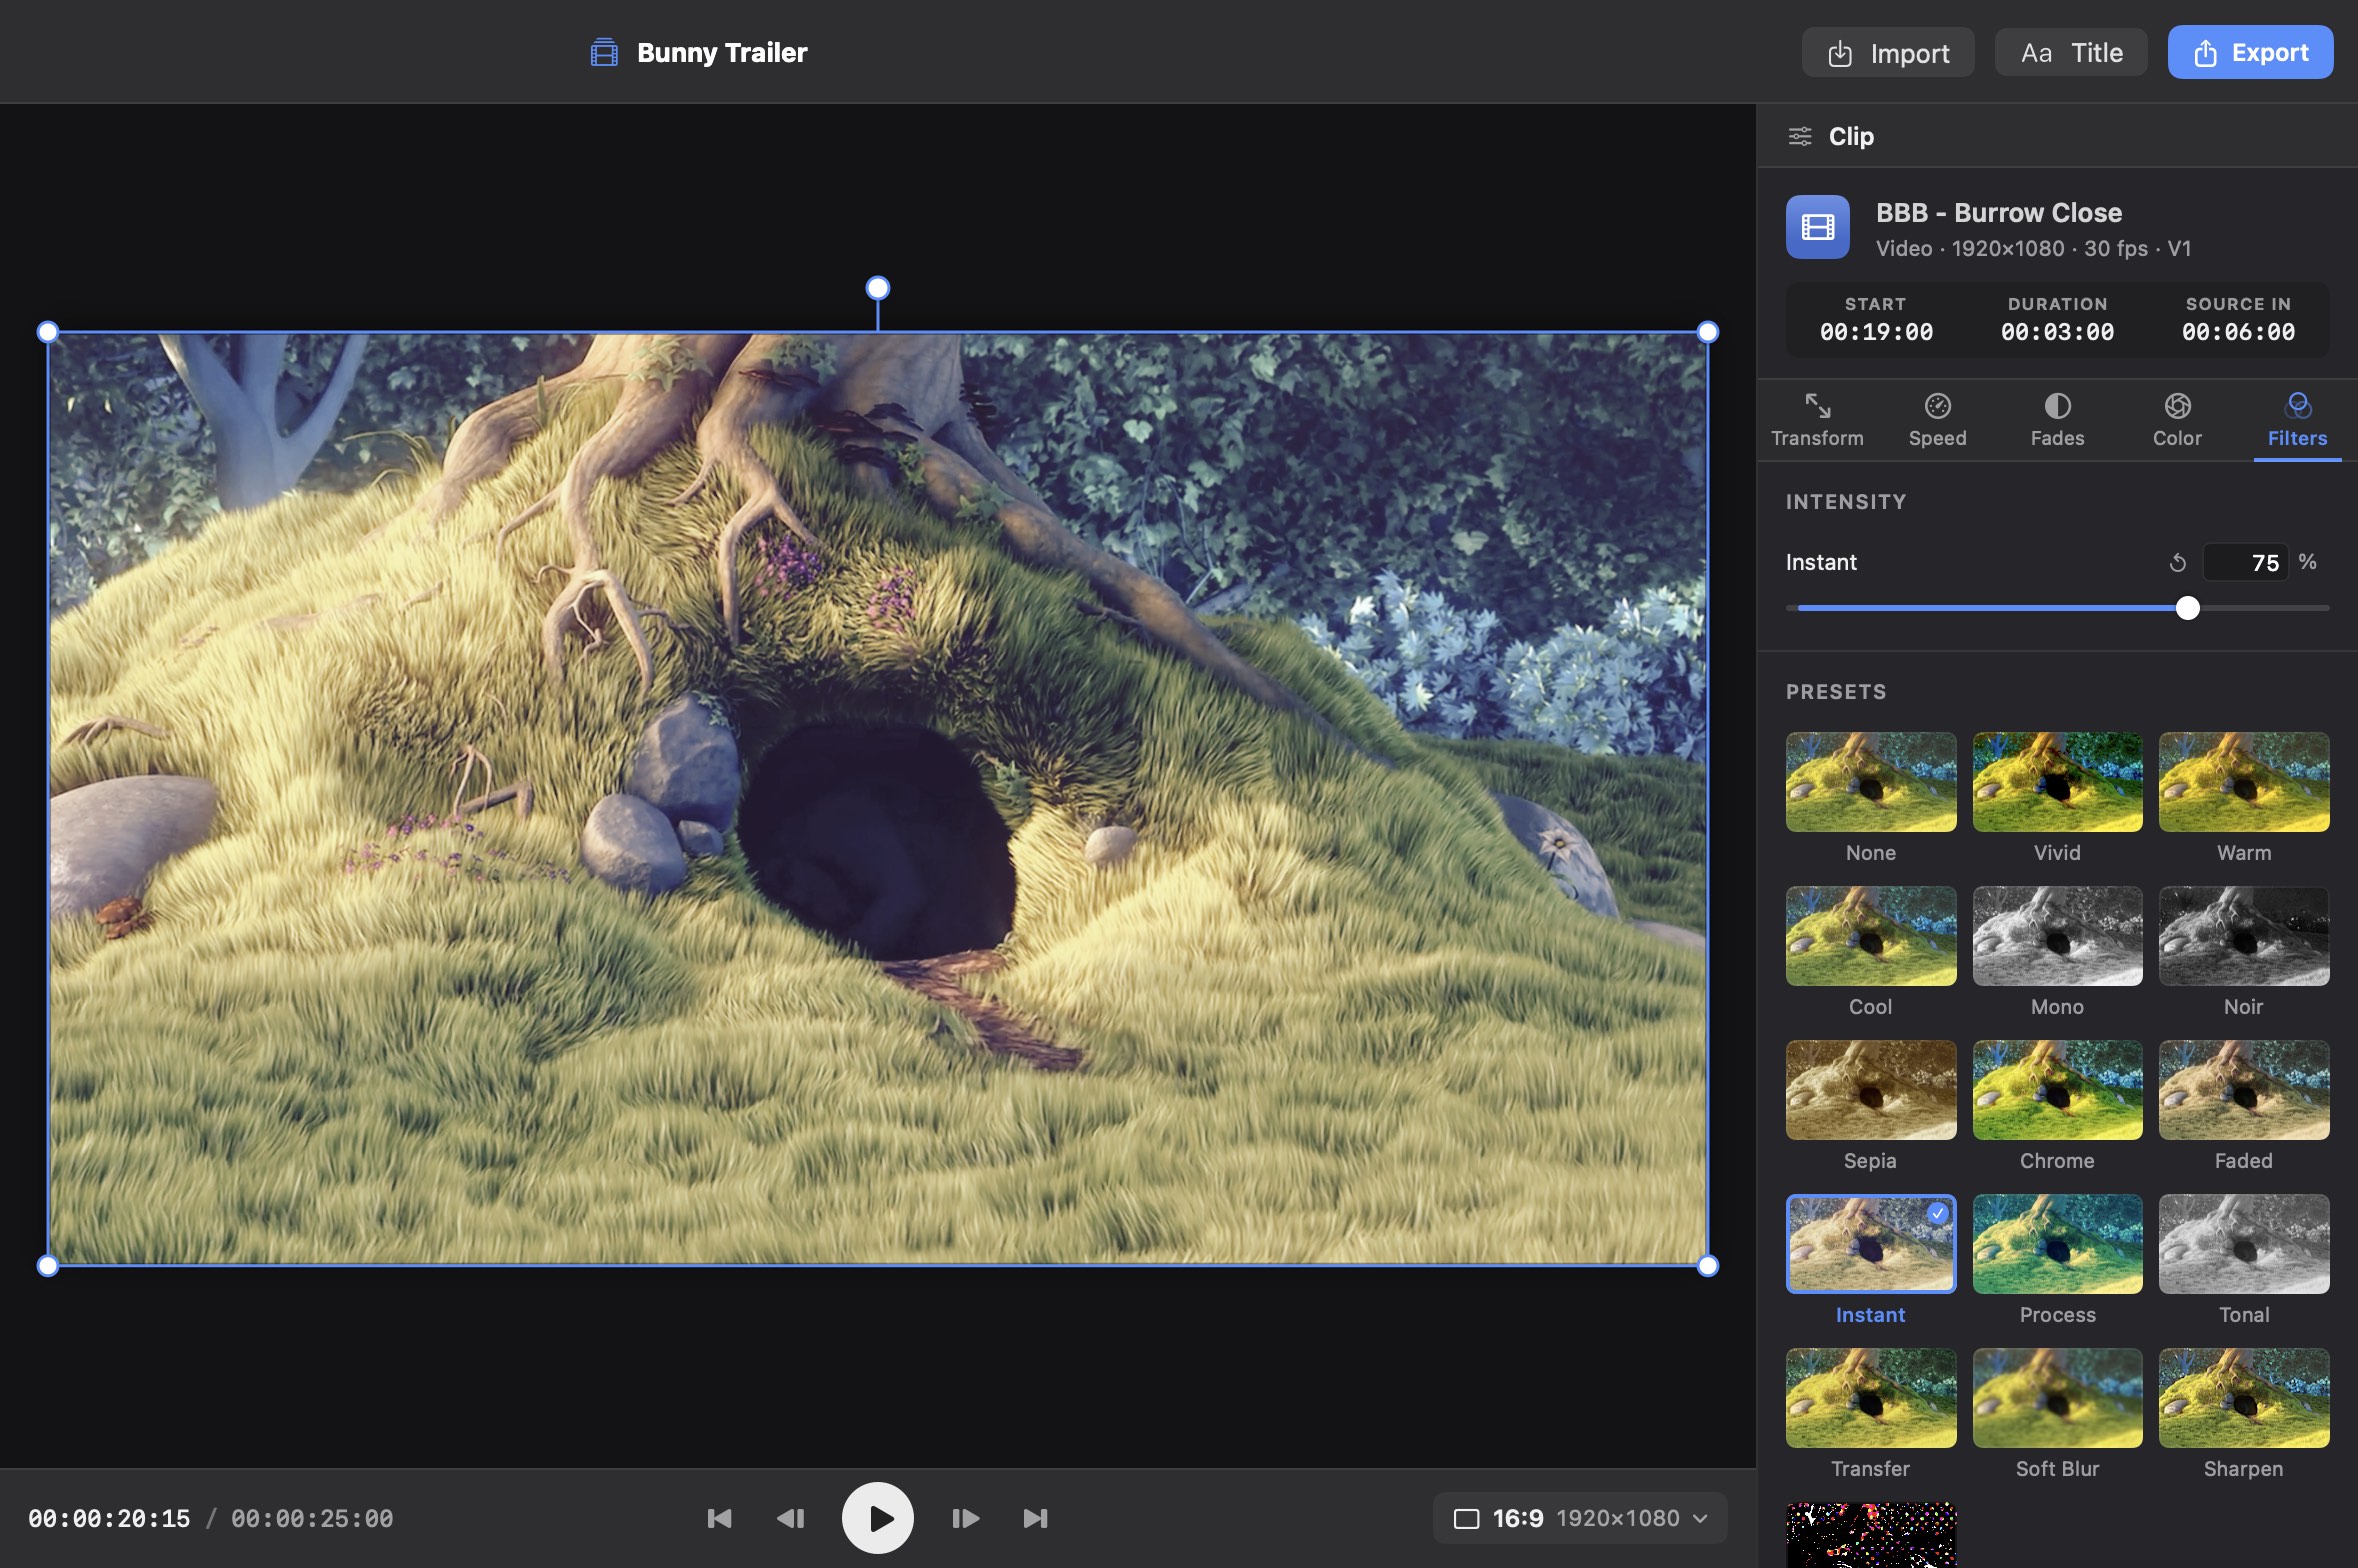This screenshot has height=1568, width=2358.
Task: Click the rotation handle above the video frame
Action: pos(877,288)
